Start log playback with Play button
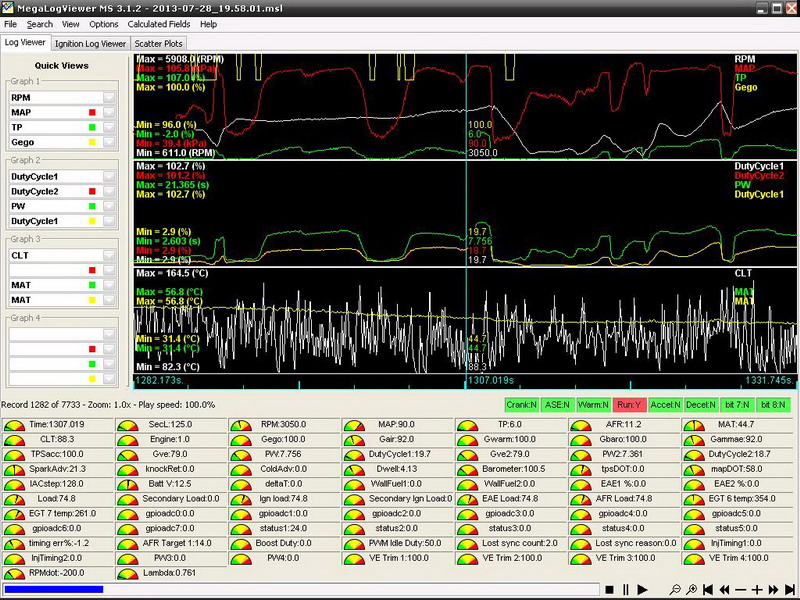 pyautogui.click(x=643, y=590)
